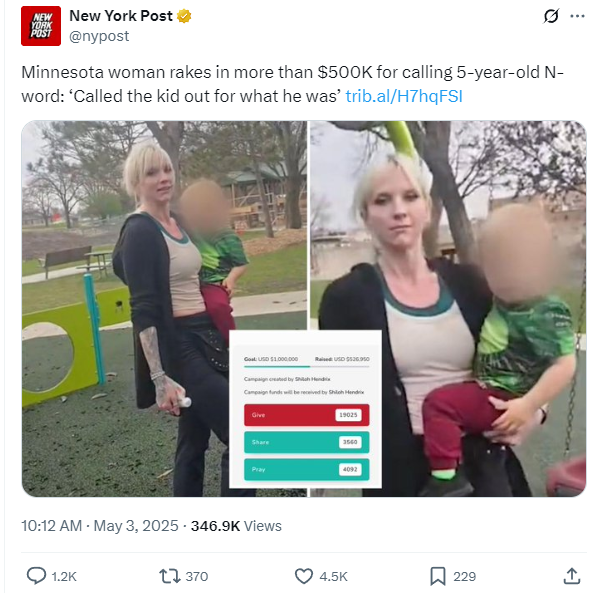593x593 pixels.
Task: Click the @nypost handle
Action: 99,36
